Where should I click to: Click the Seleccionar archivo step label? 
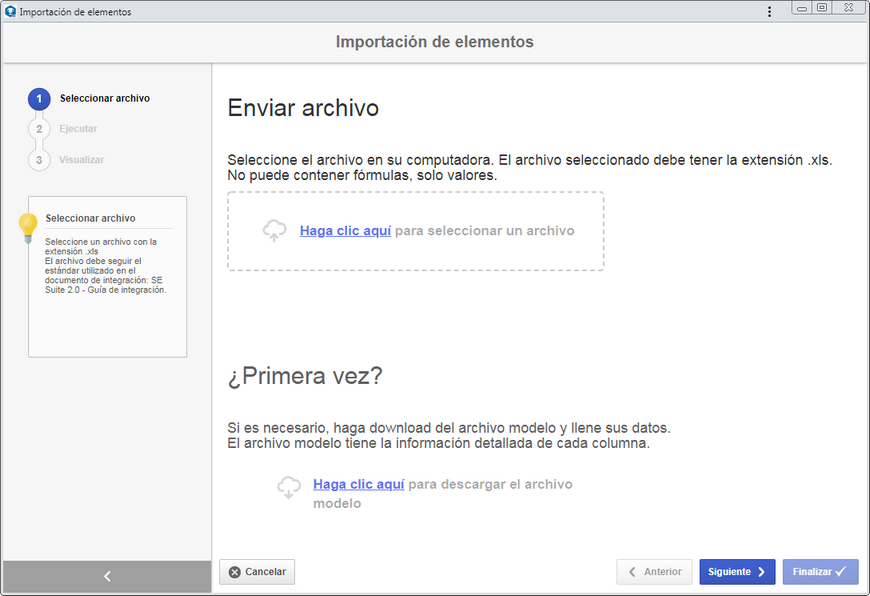coord(105,98)
